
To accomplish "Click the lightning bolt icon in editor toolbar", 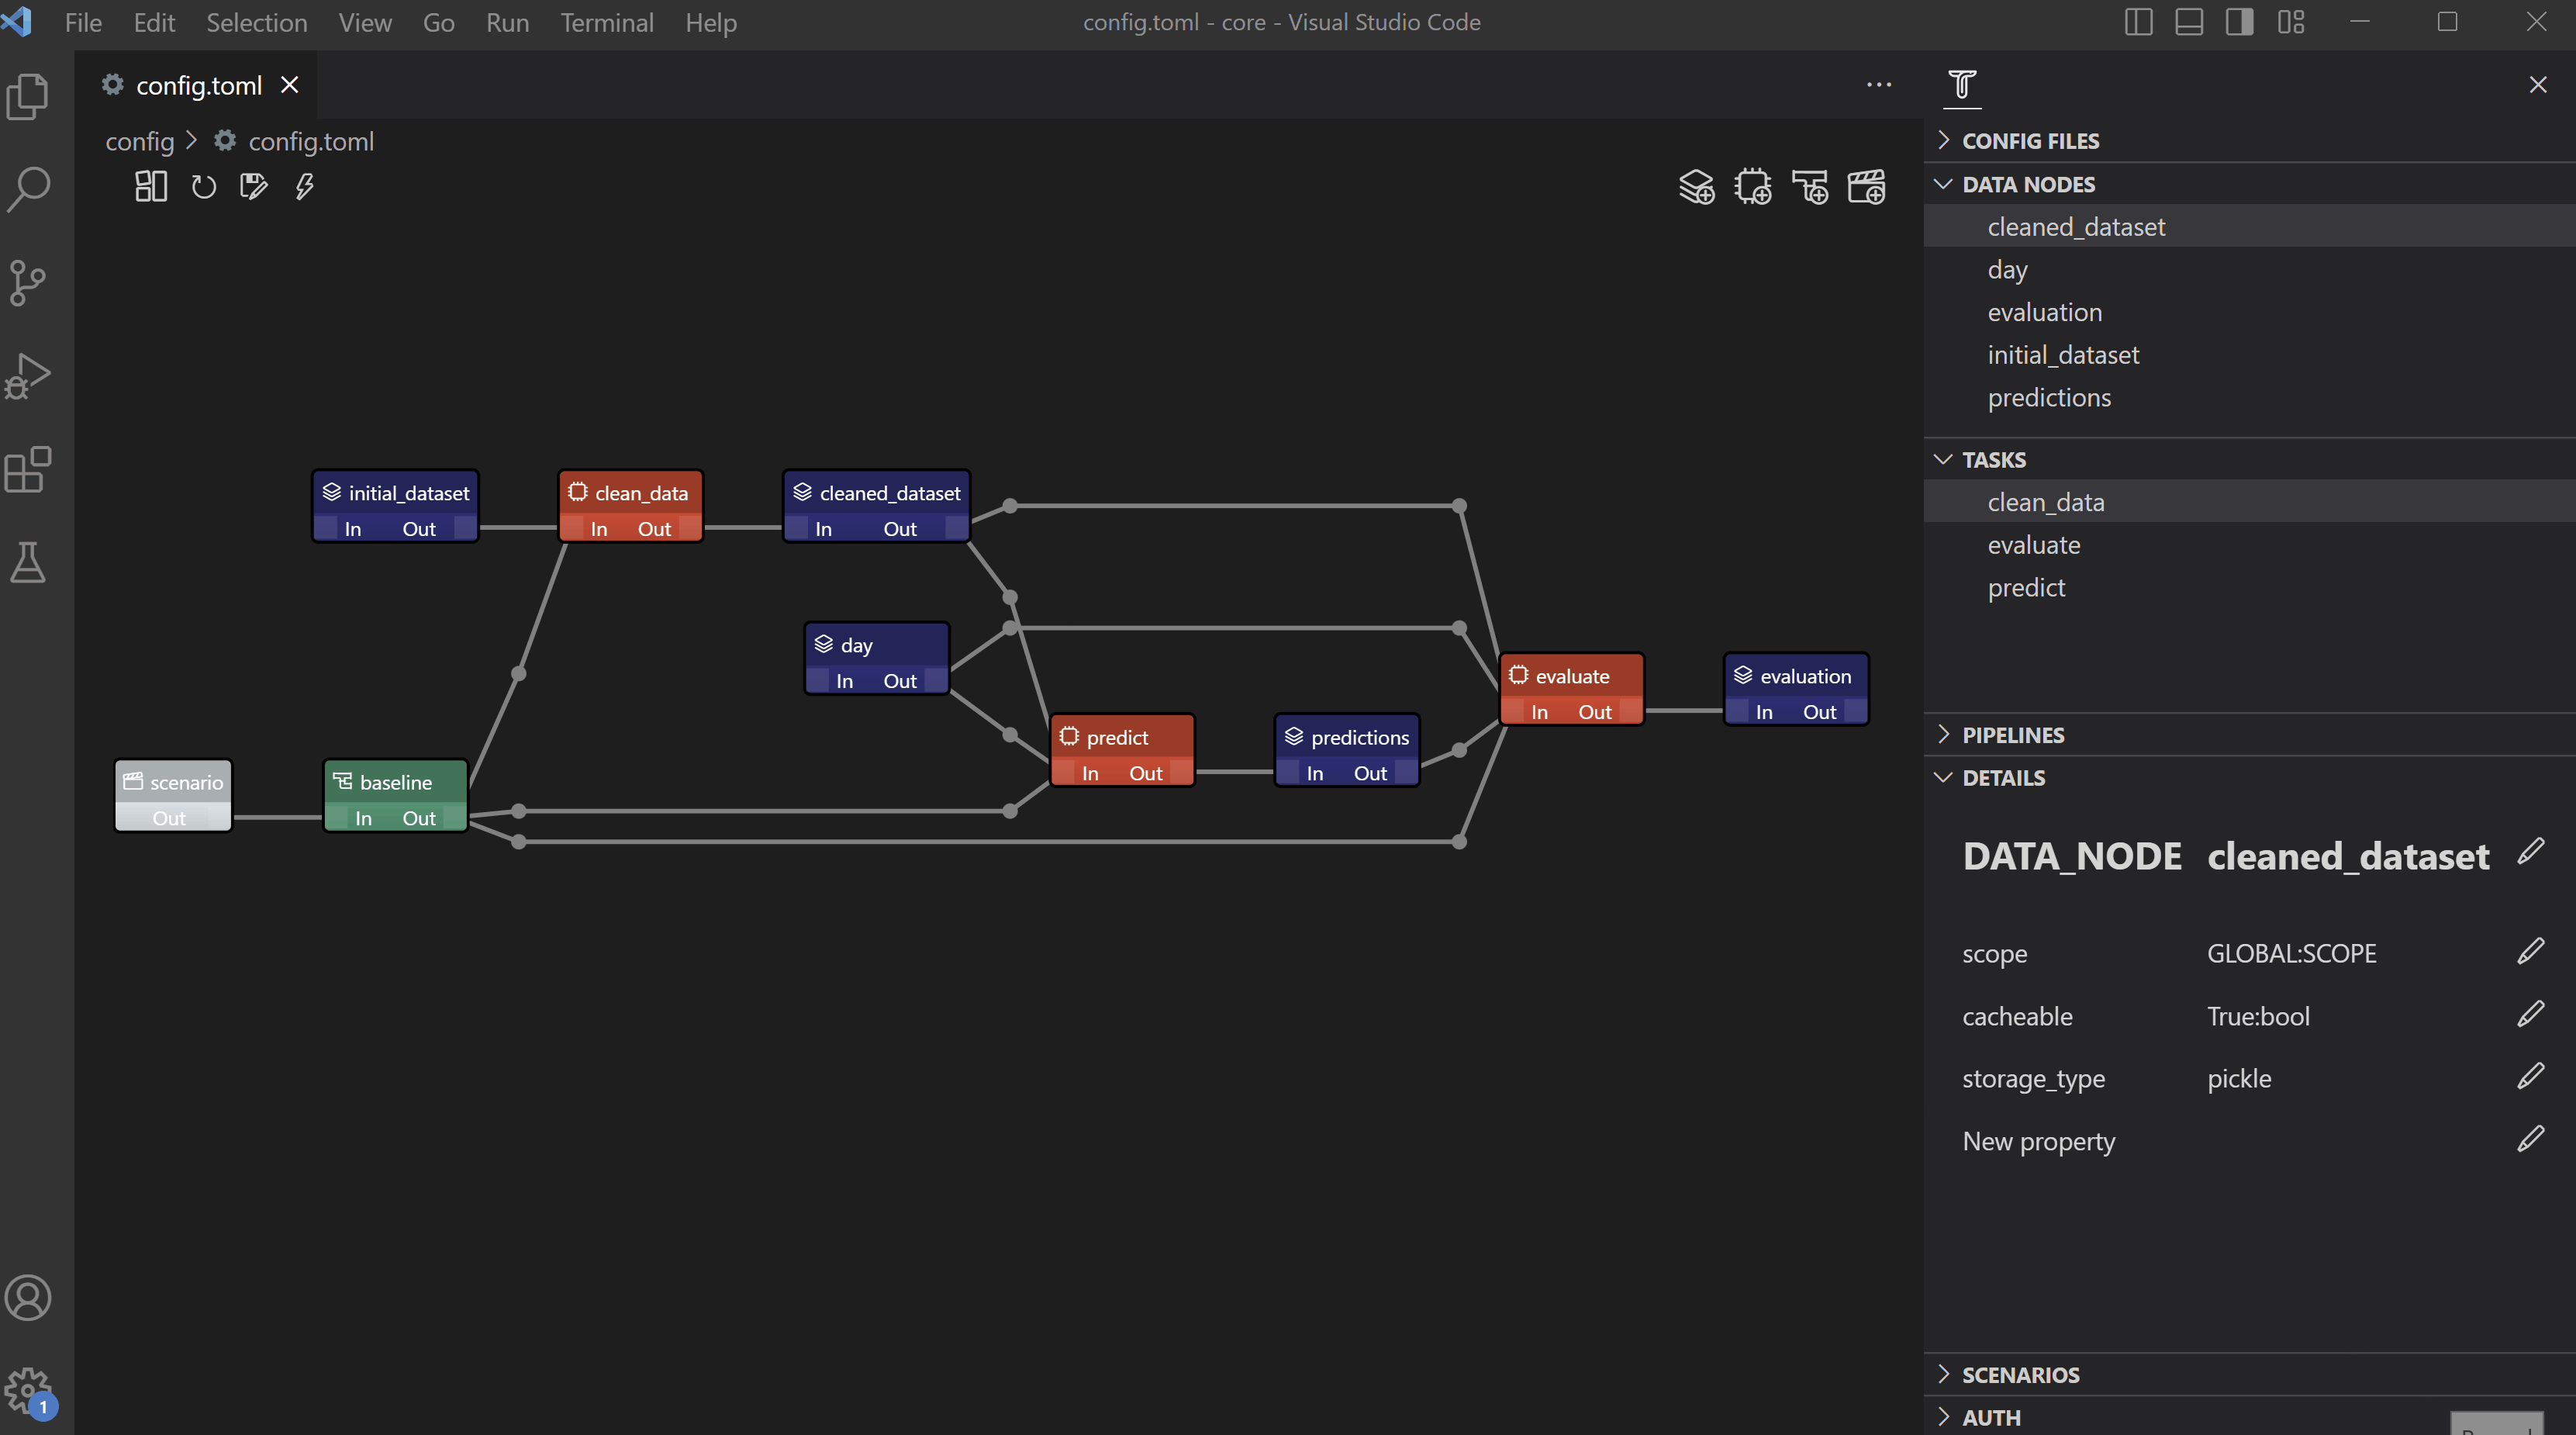I will click(x=304, y=187).
